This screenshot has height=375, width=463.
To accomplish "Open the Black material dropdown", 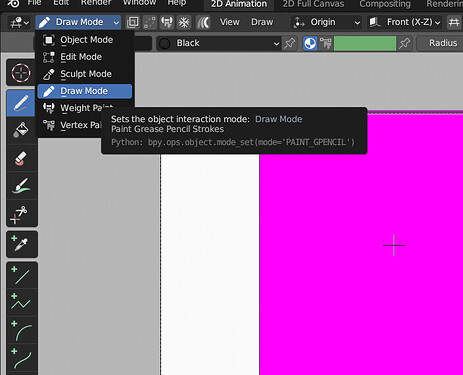I will point(219,43).
